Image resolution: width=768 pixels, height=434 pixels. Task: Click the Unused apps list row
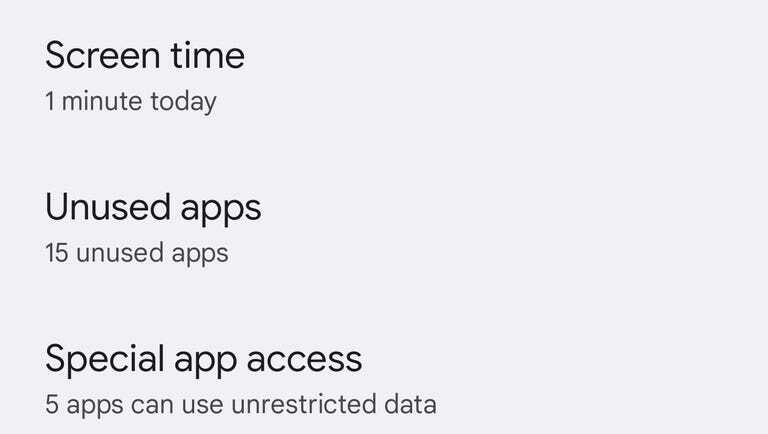click(x=384, y=228)
